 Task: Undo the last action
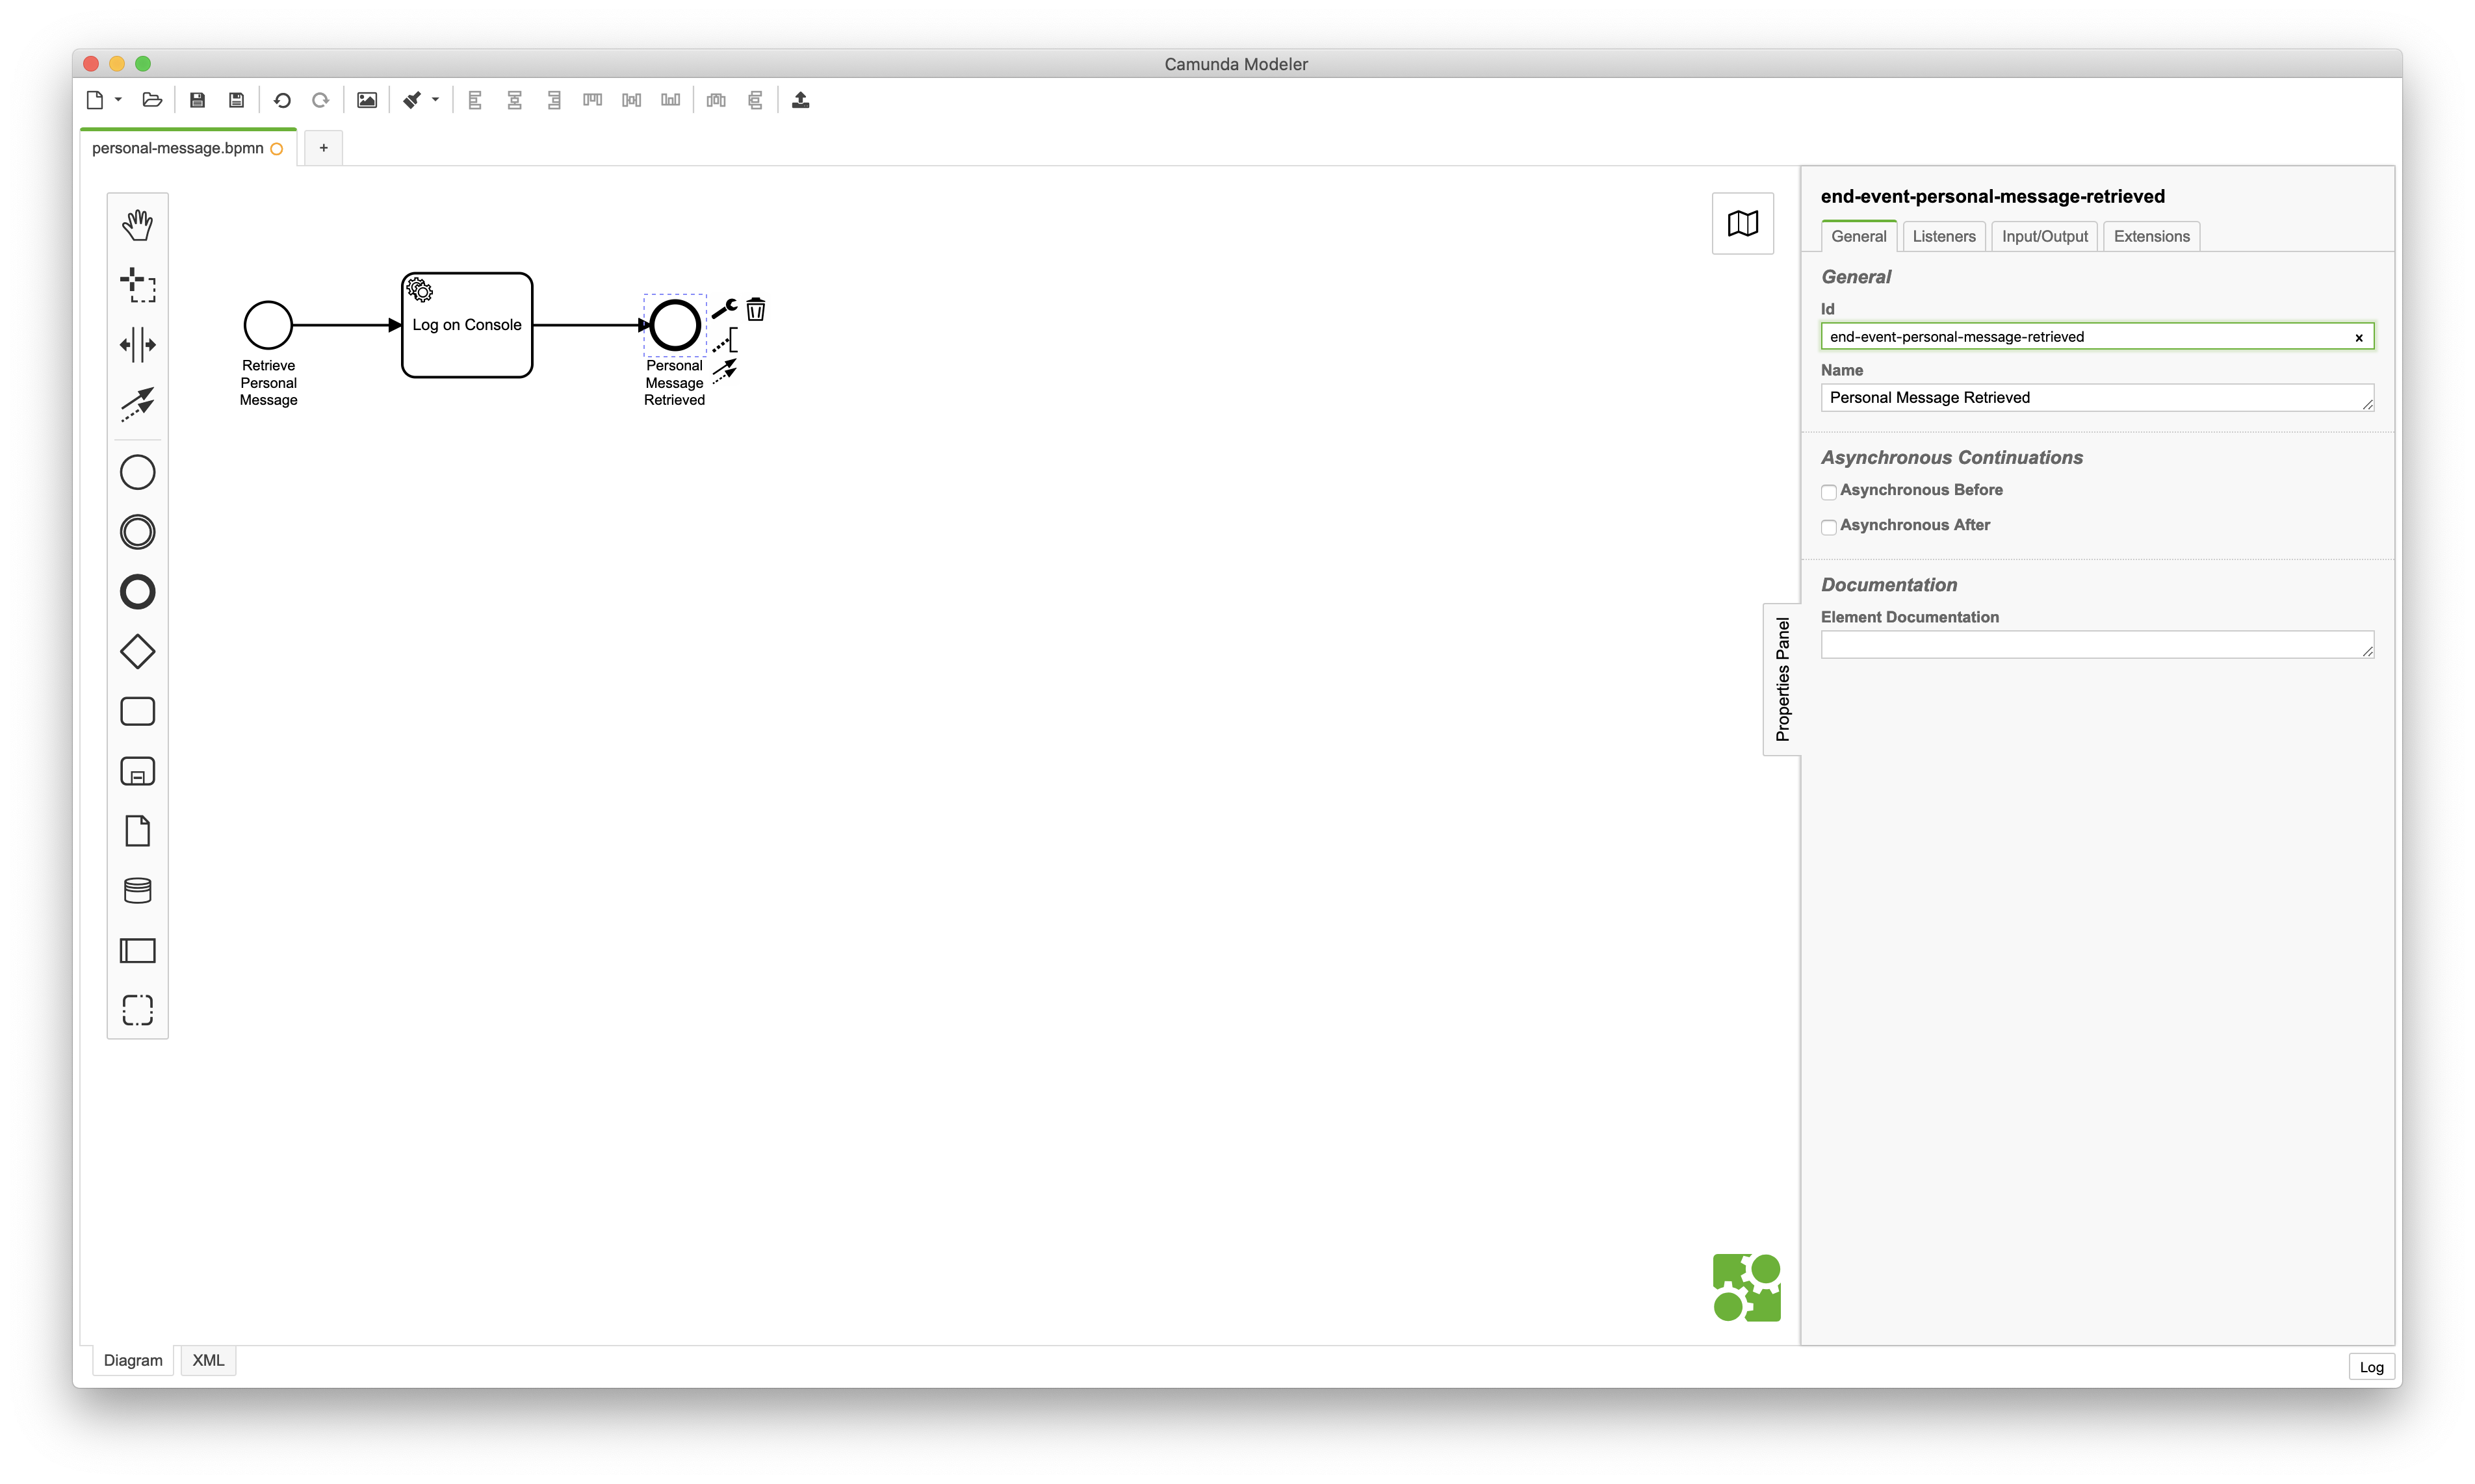pyautogui.click(x=282, y=100)
